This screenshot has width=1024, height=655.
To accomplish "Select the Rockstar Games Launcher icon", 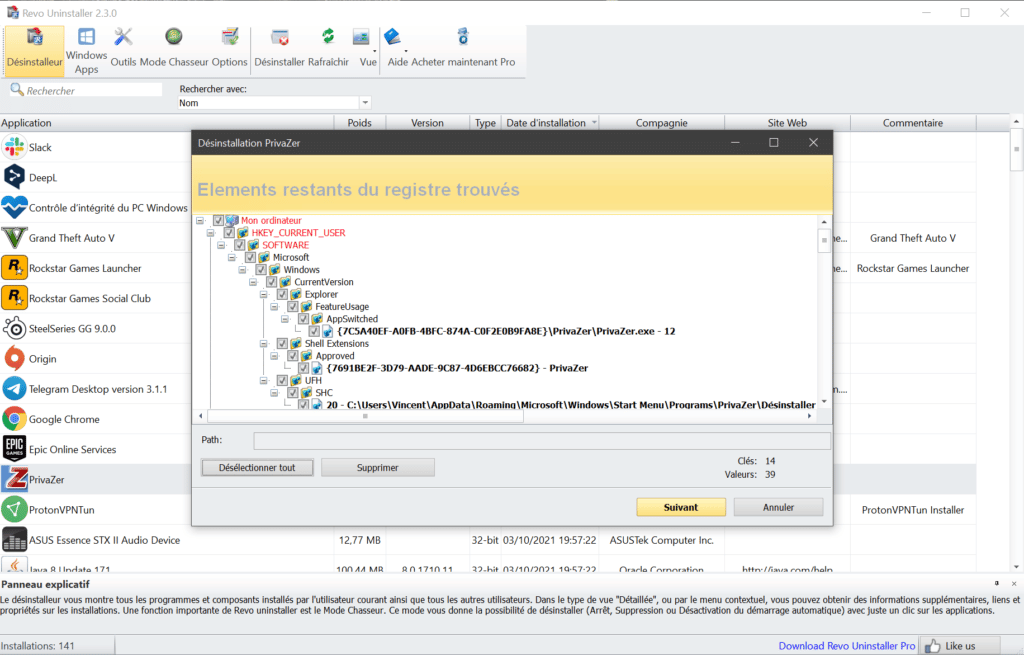I will coord(14,268).
